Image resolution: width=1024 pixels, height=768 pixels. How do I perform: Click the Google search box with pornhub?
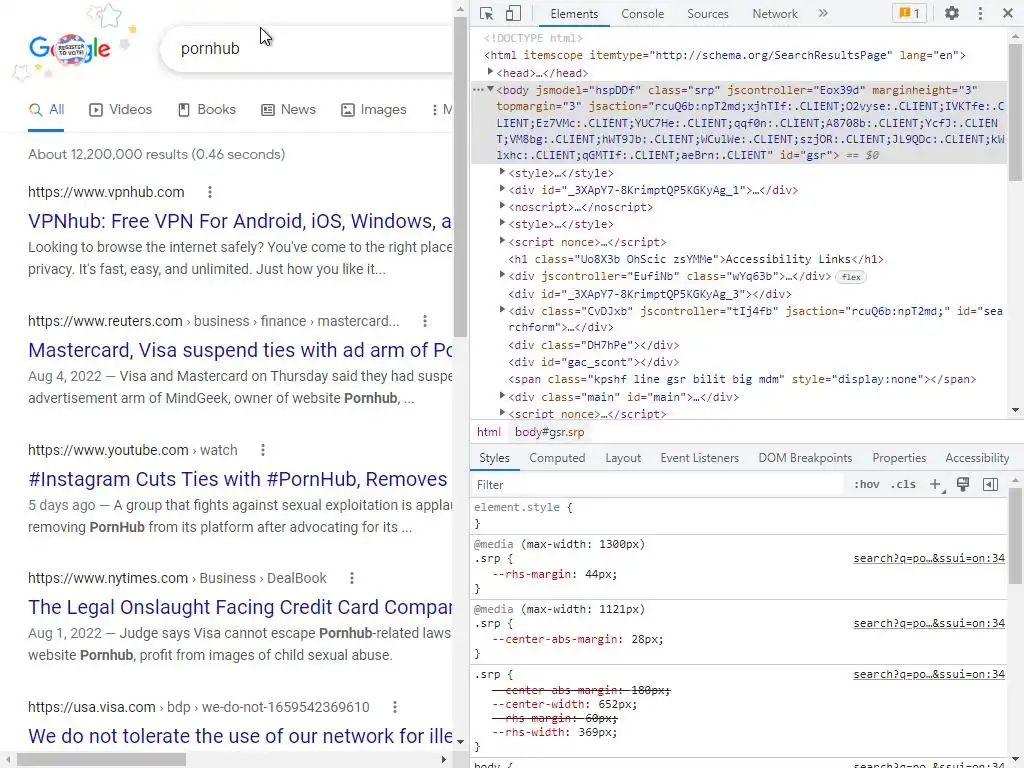click(x=307, y=48)
